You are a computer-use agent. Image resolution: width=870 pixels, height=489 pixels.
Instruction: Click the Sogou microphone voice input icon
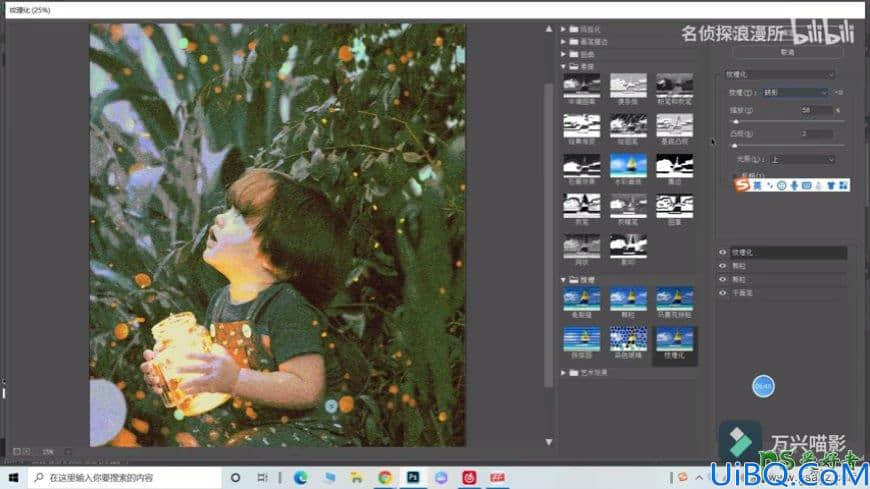(794, 185)
